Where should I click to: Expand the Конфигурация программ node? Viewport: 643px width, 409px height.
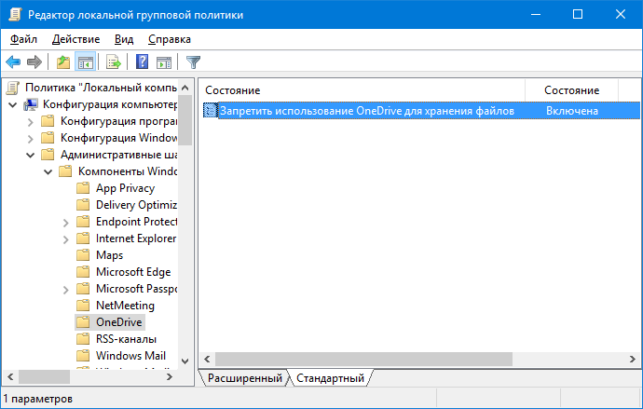(30, 122)
